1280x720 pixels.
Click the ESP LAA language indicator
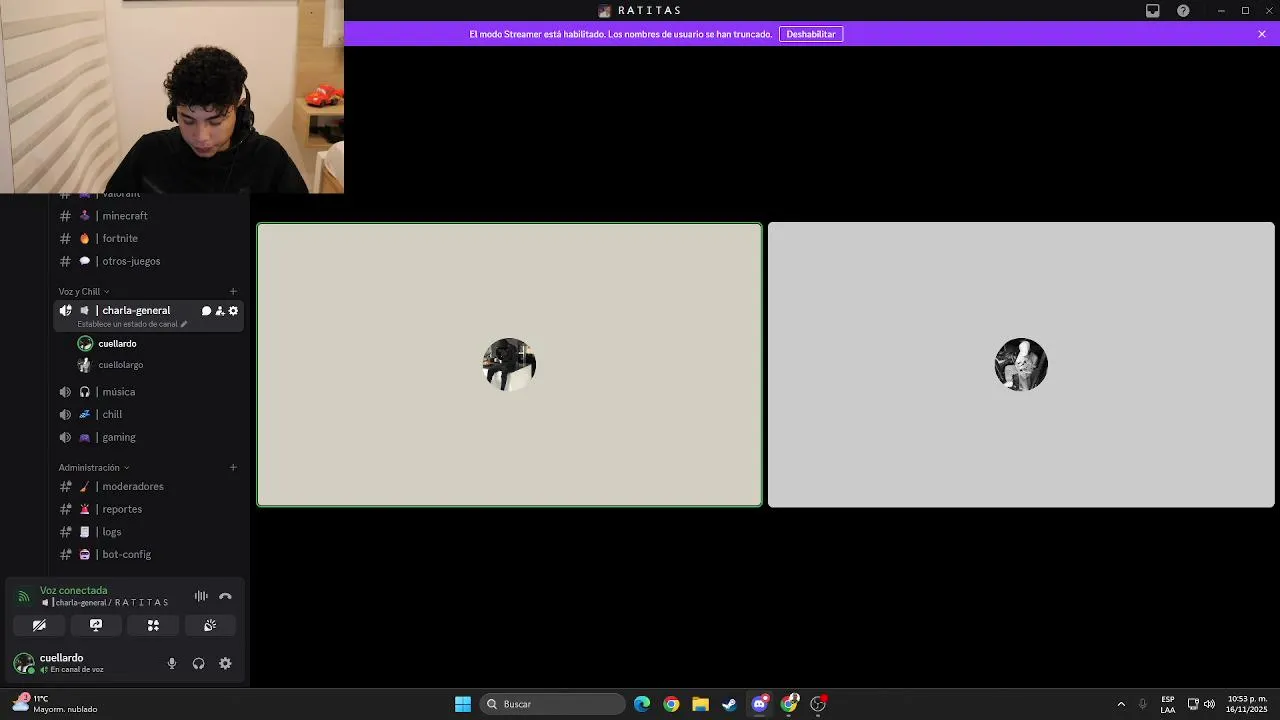(x=1168, y=704)
